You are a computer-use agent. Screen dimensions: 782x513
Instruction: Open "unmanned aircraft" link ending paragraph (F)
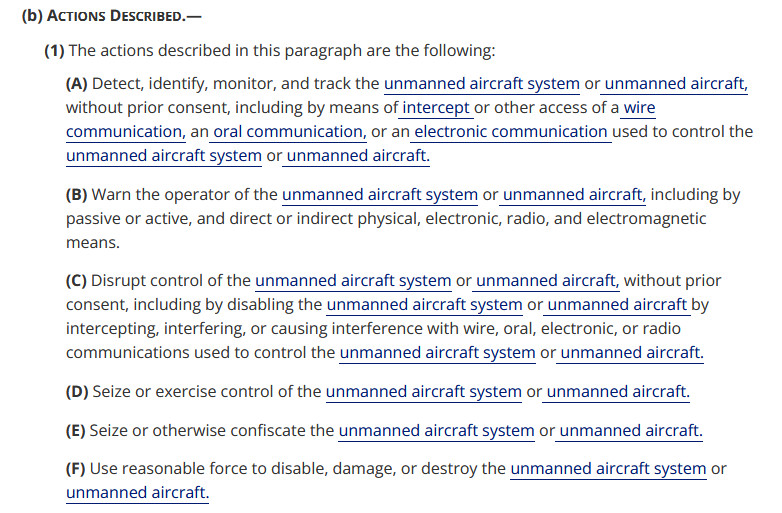pyautogui.click(x=137, y=492)
